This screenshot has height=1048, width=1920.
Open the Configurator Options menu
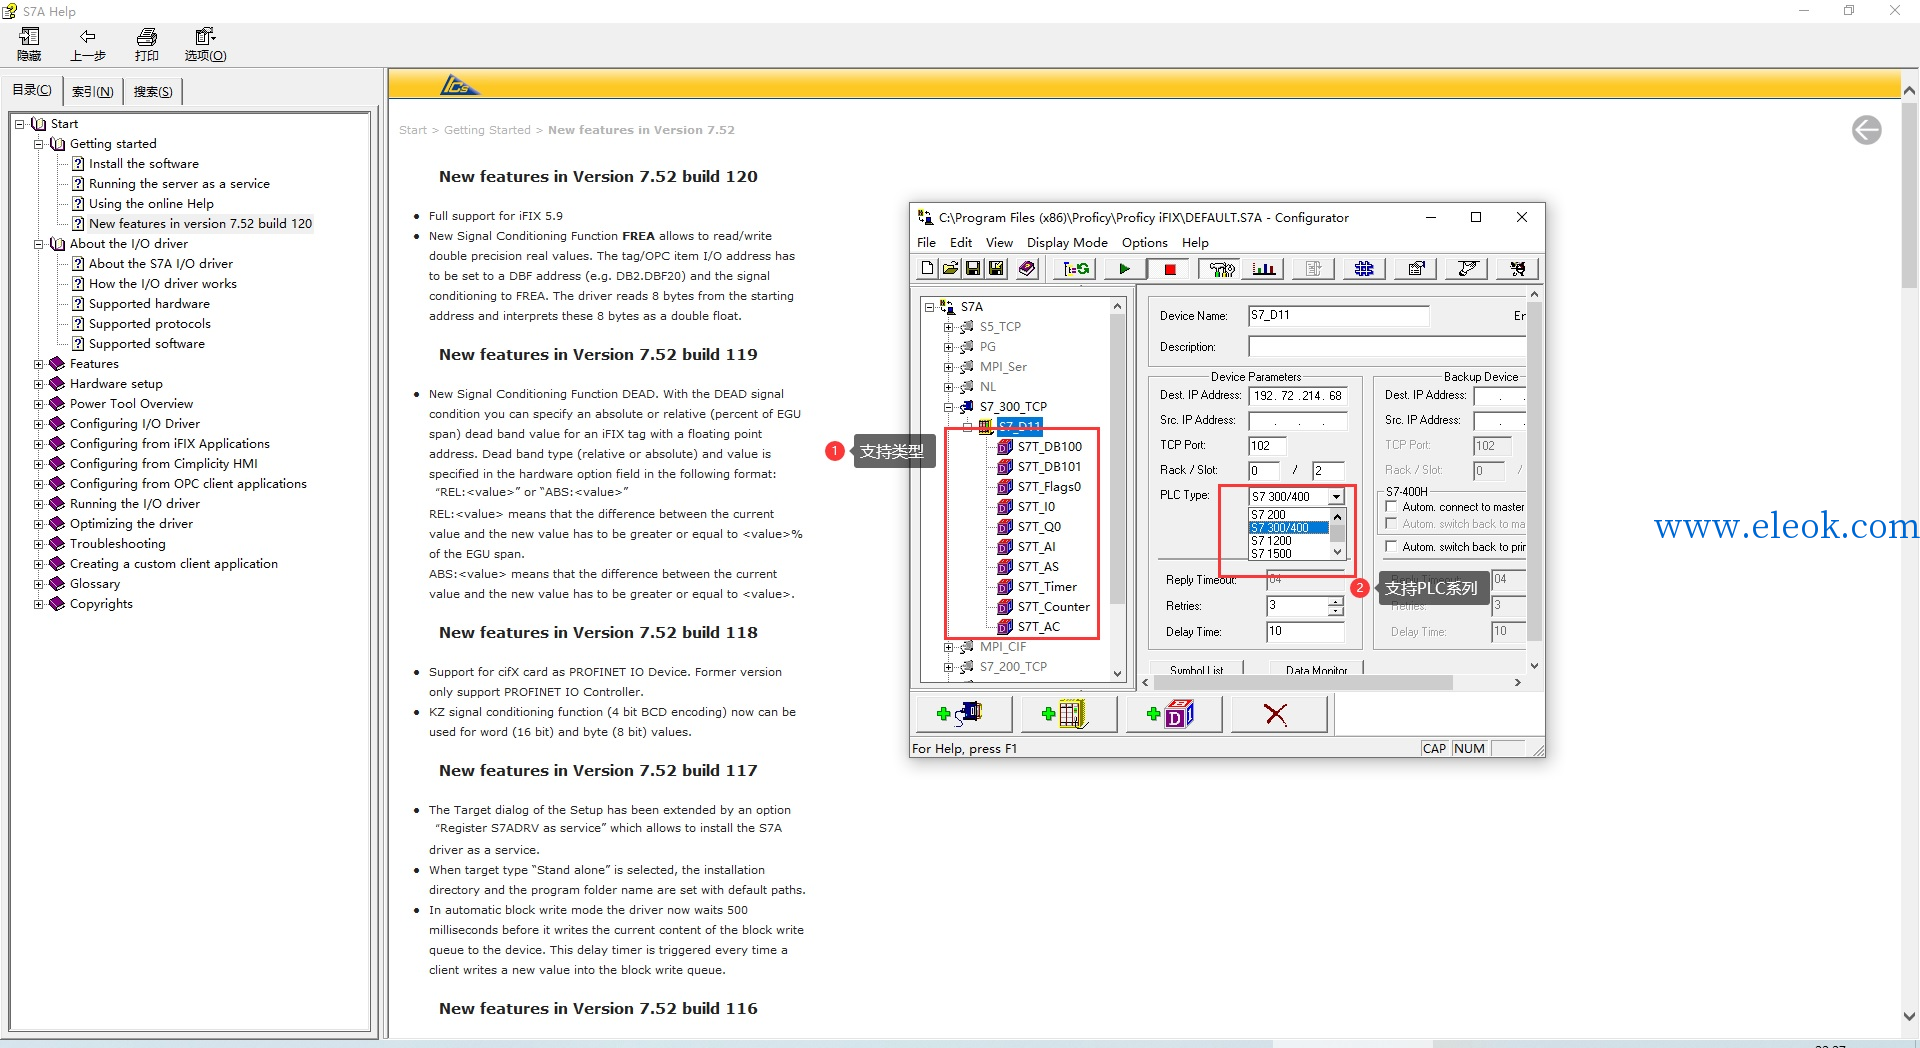1144,243
